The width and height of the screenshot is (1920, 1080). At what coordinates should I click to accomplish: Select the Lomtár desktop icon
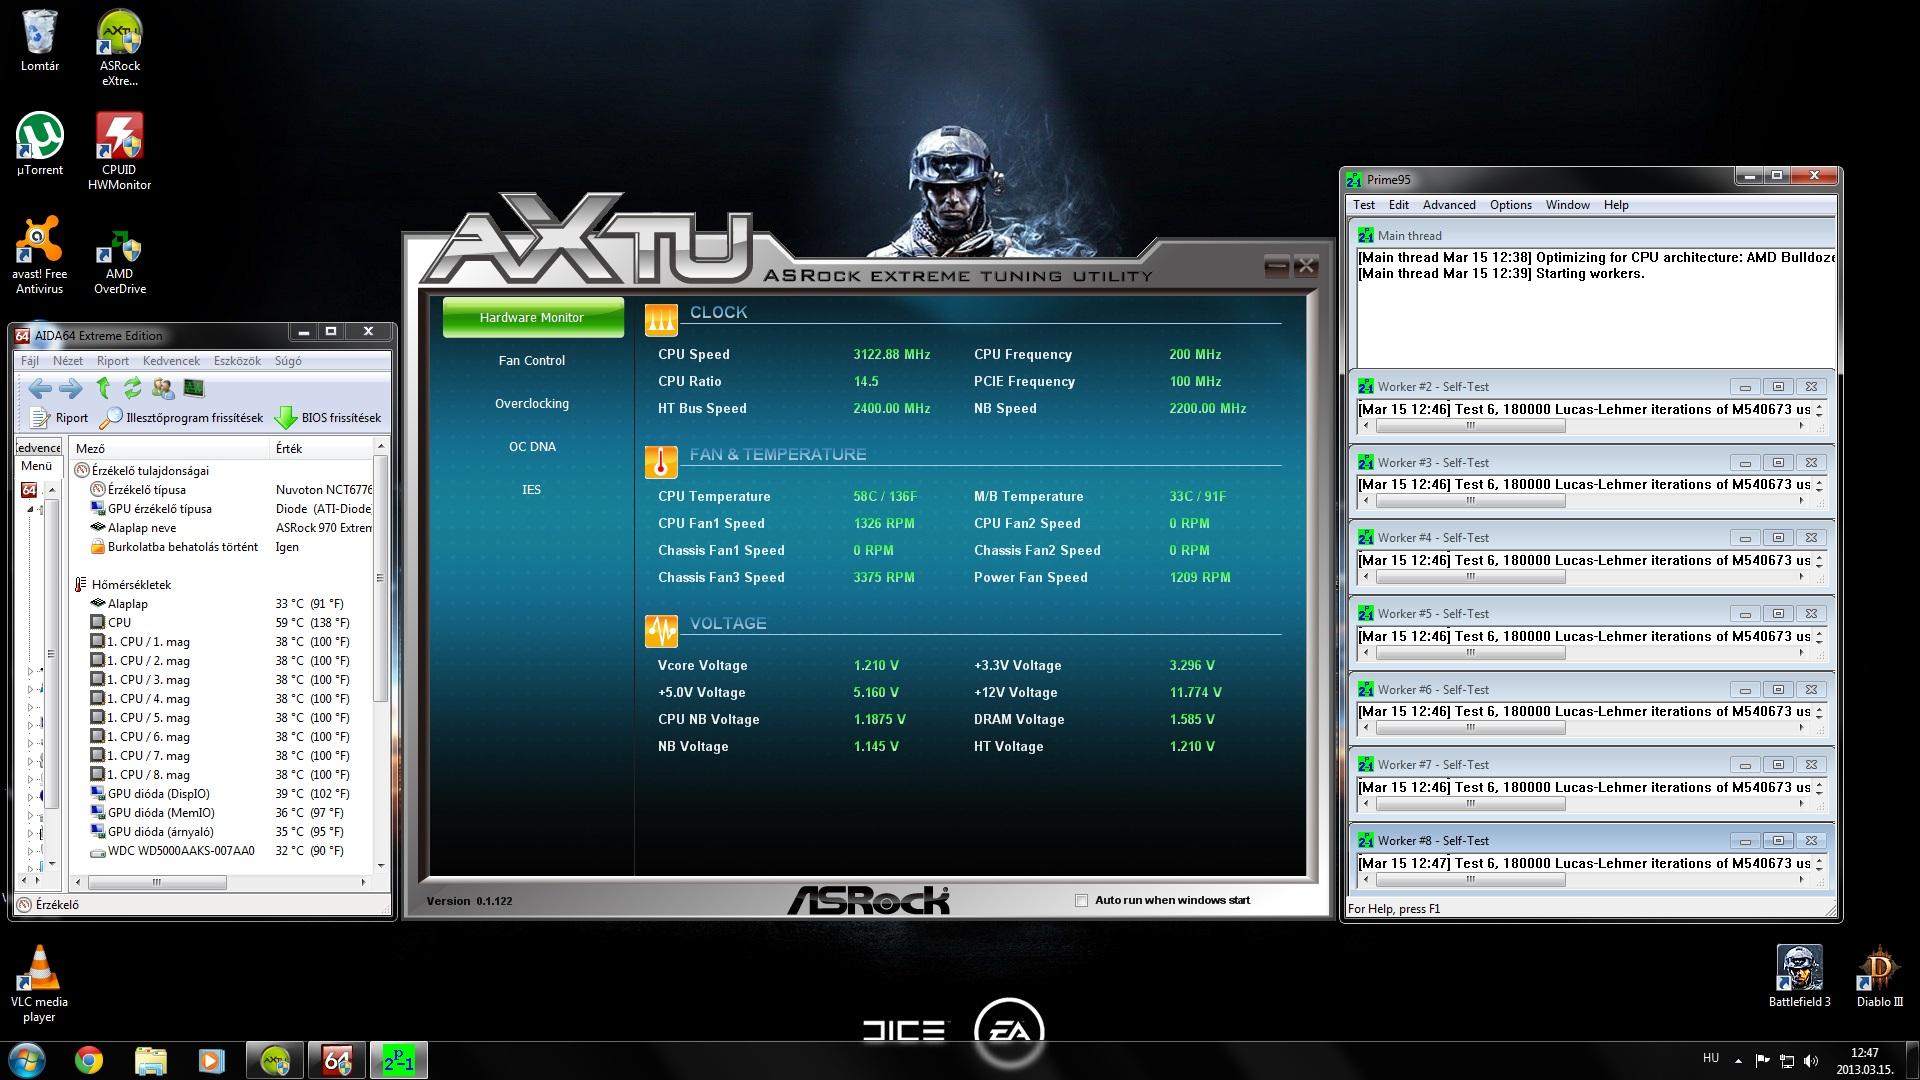[x=40, y=41]
